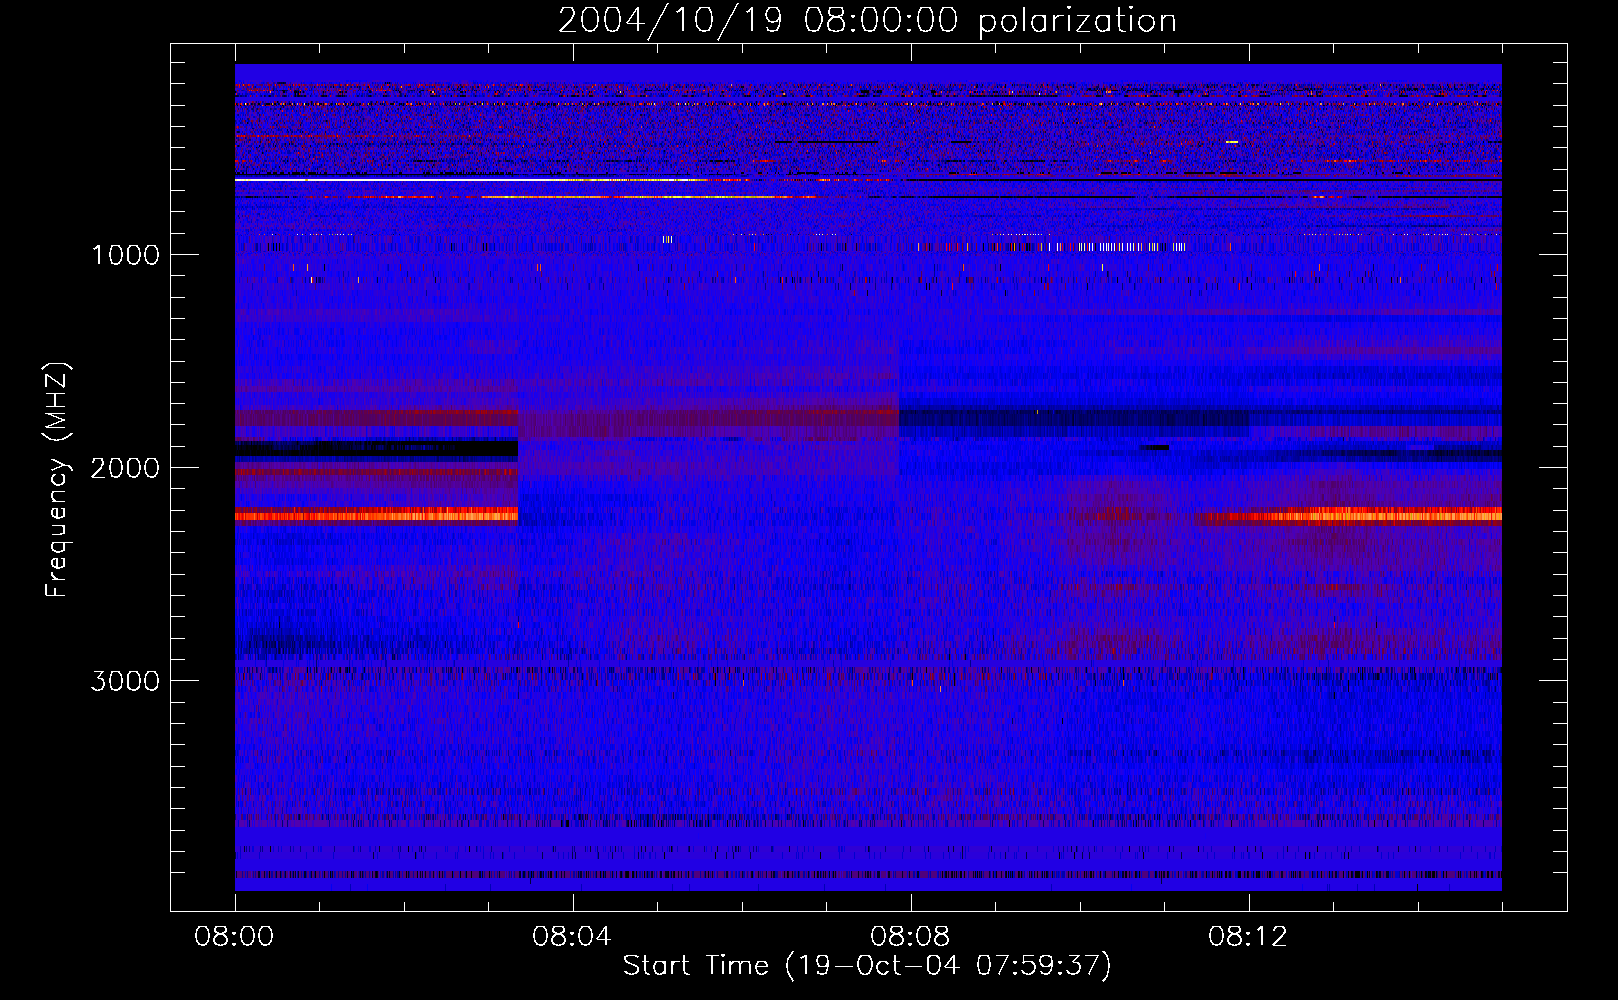This screenshot has height=1000, width=1618.
Task: Click the plot title '2004/10/19 08:00:00 polarization'
Action: tap(867, 21)
